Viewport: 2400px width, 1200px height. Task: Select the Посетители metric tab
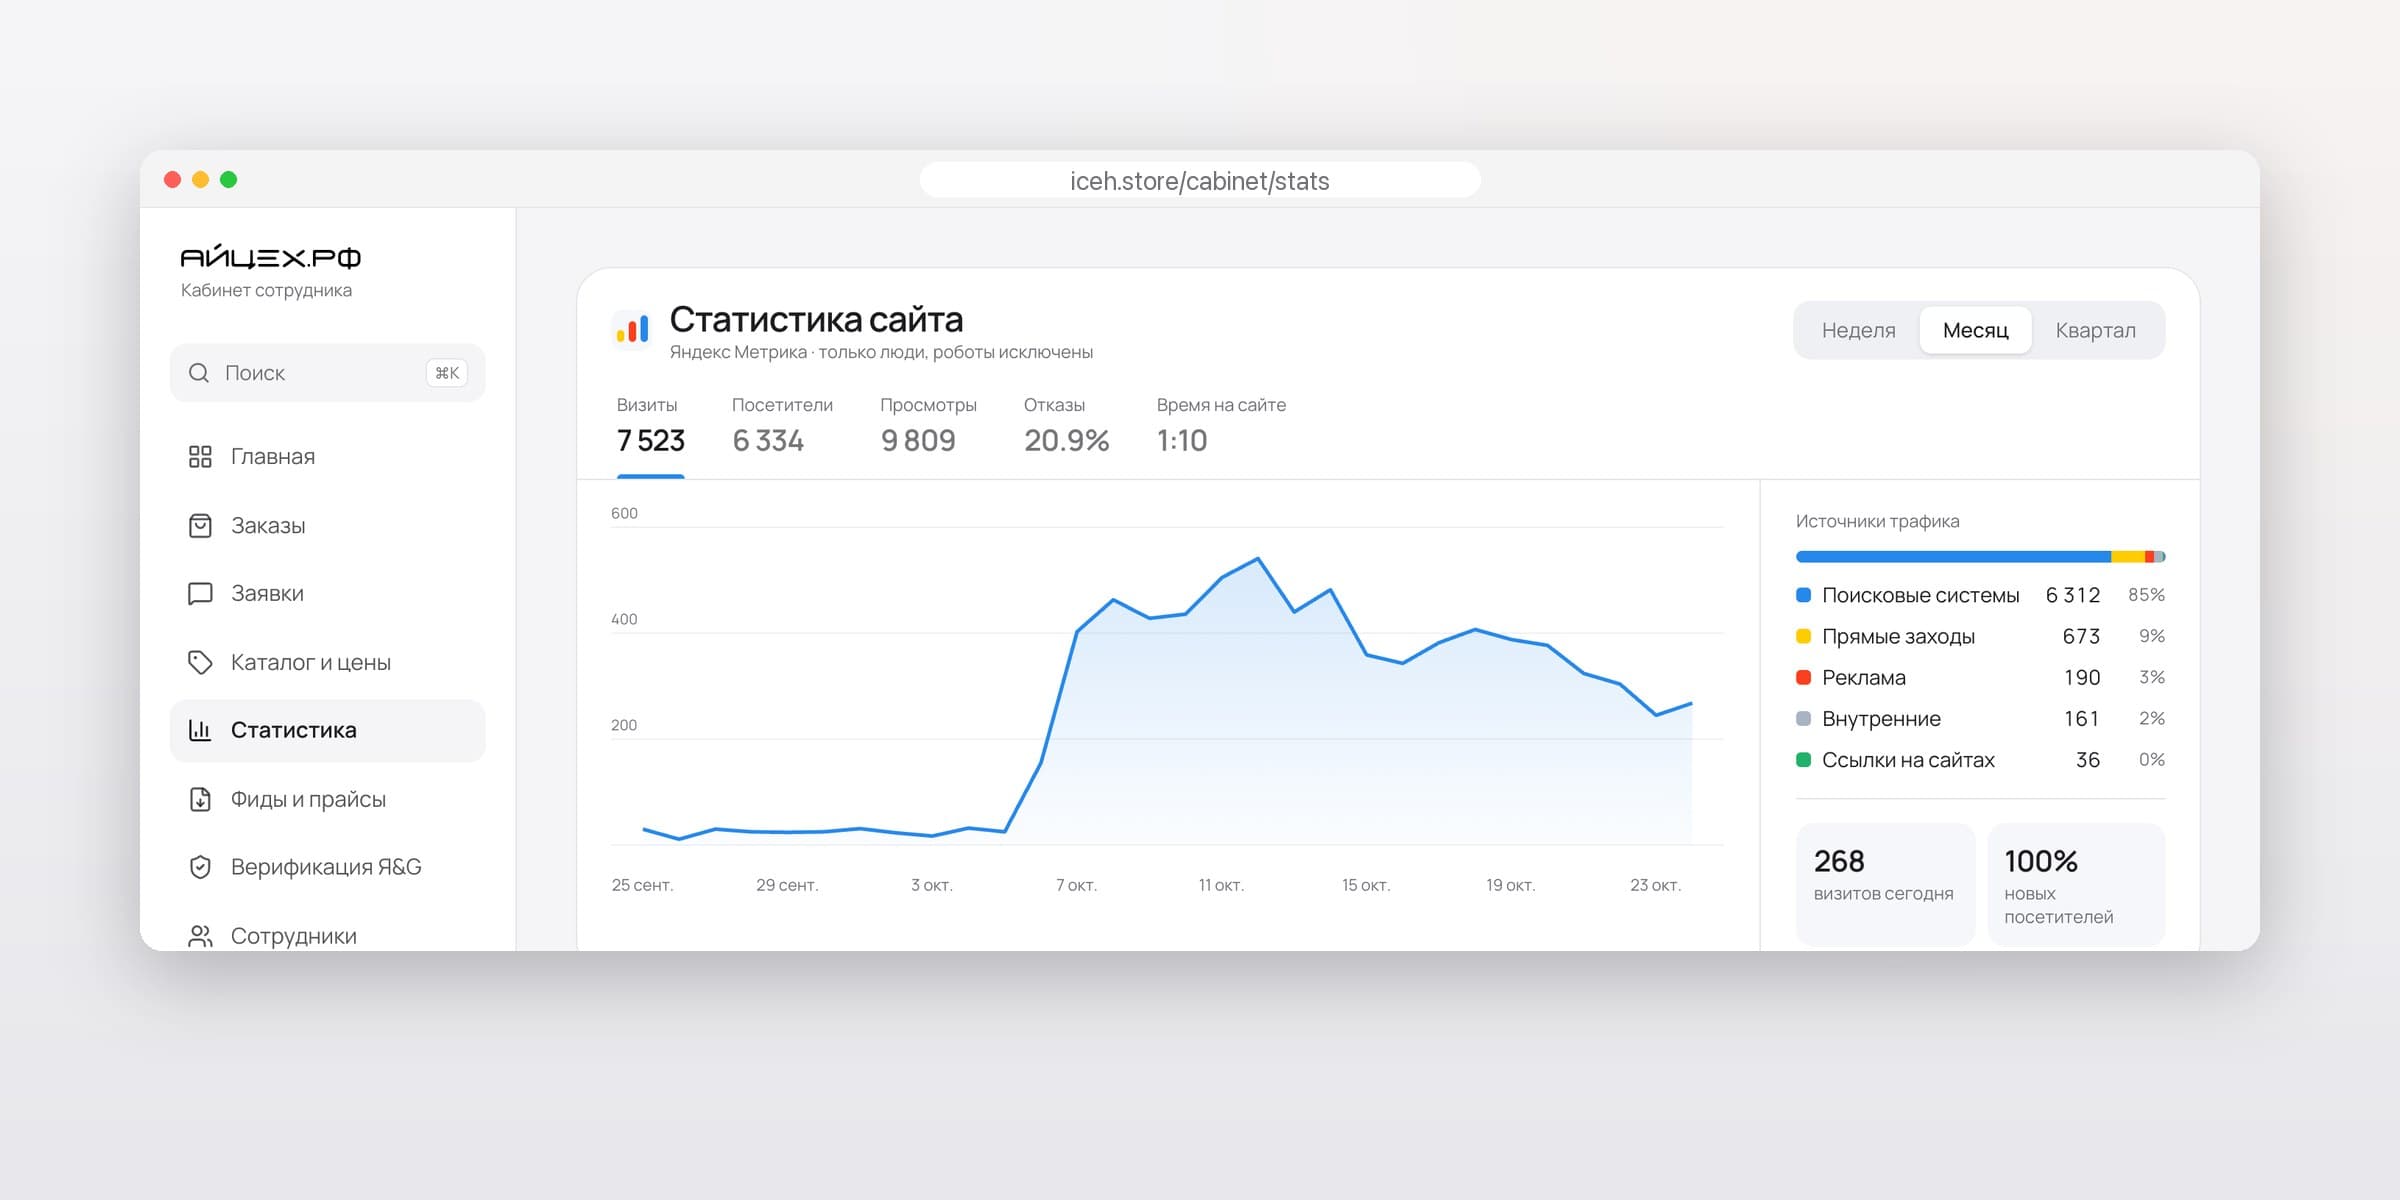(782, 425)
